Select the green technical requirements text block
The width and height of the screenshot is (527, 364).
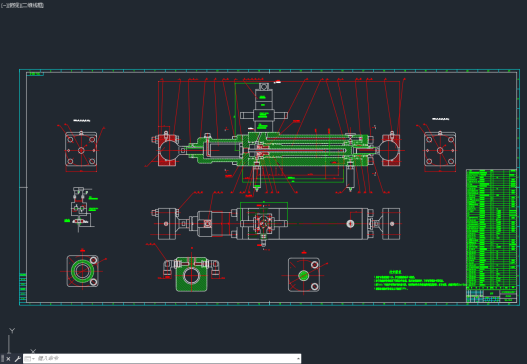[420, 281]
